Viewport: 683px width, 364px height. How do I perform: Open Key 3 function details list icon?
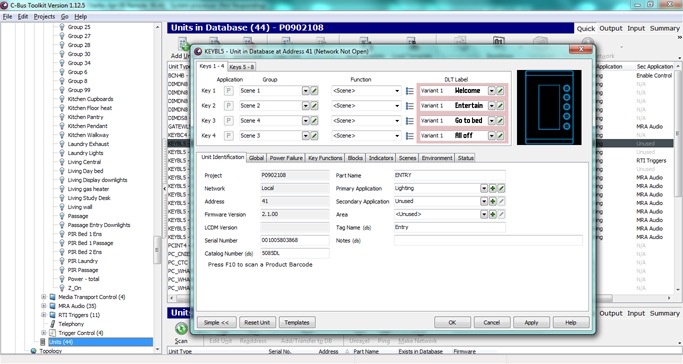pyautogui.click(x=409, y=121)
